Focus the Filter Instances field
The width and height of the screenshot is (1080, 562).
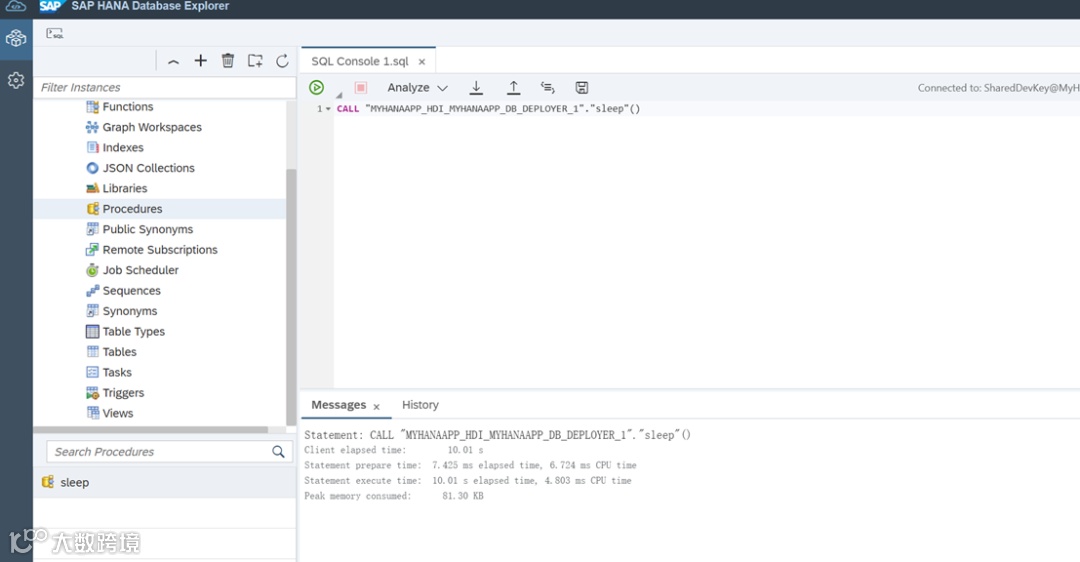point(164,87)
